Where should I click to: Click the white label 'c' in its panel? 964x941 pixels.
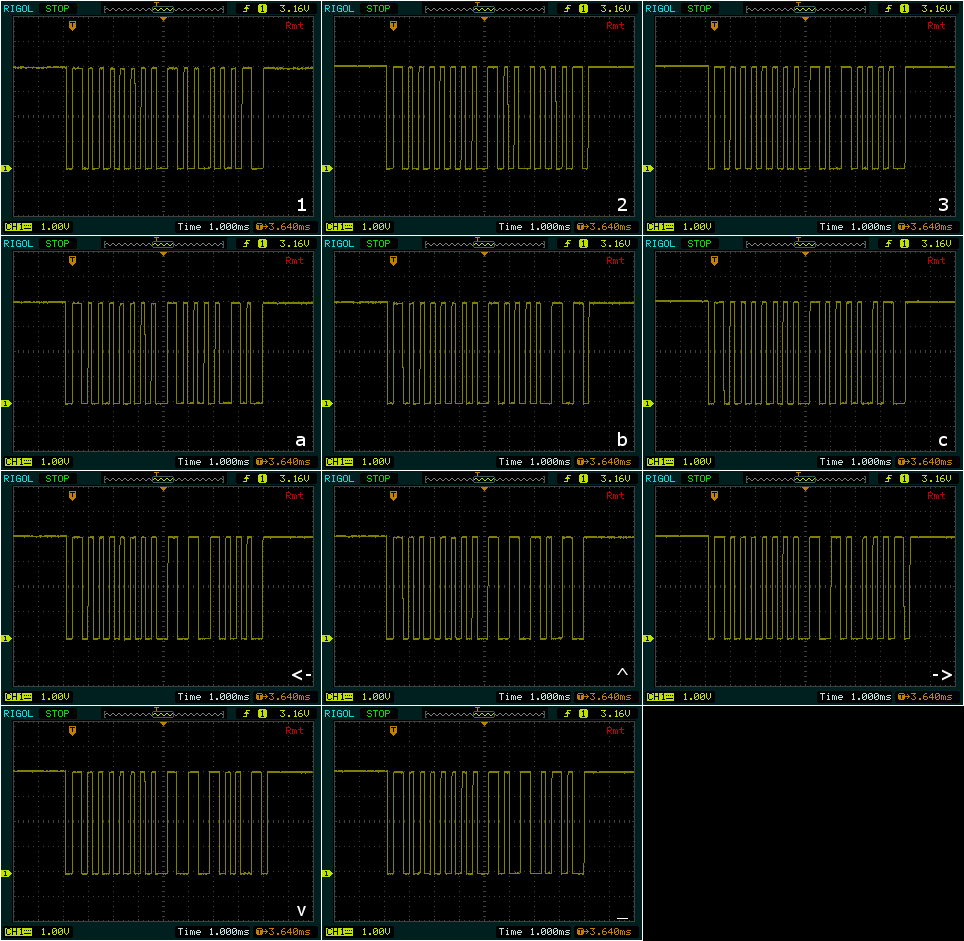pyautogui.click(x=943, y=441)
